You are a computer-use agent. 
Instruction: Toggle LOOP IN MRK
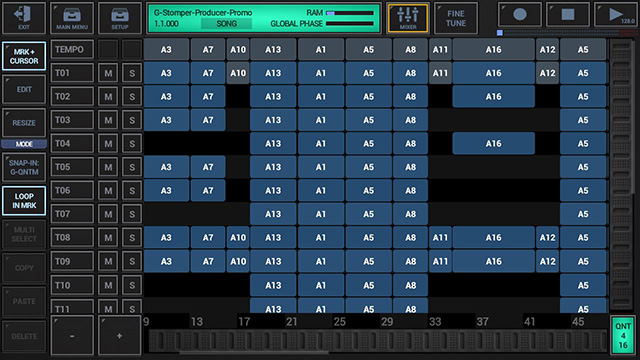24,201
